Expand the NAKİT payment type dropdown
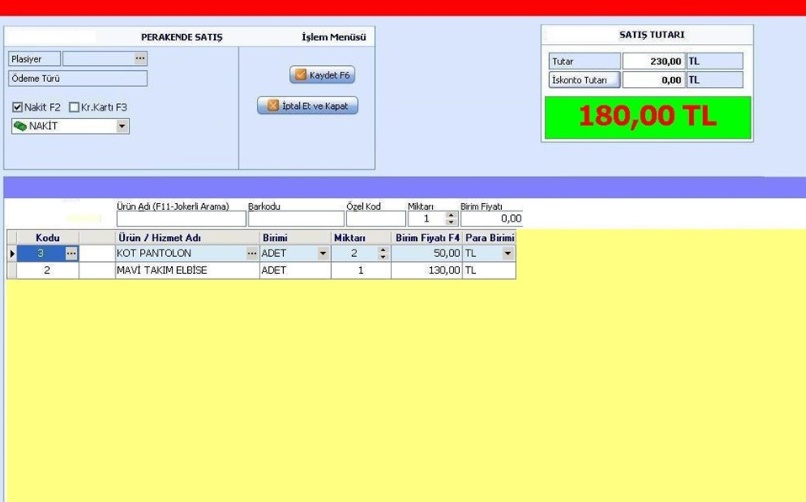The width and height of the screenshot is (806, 502). click(x=122, y=127)
